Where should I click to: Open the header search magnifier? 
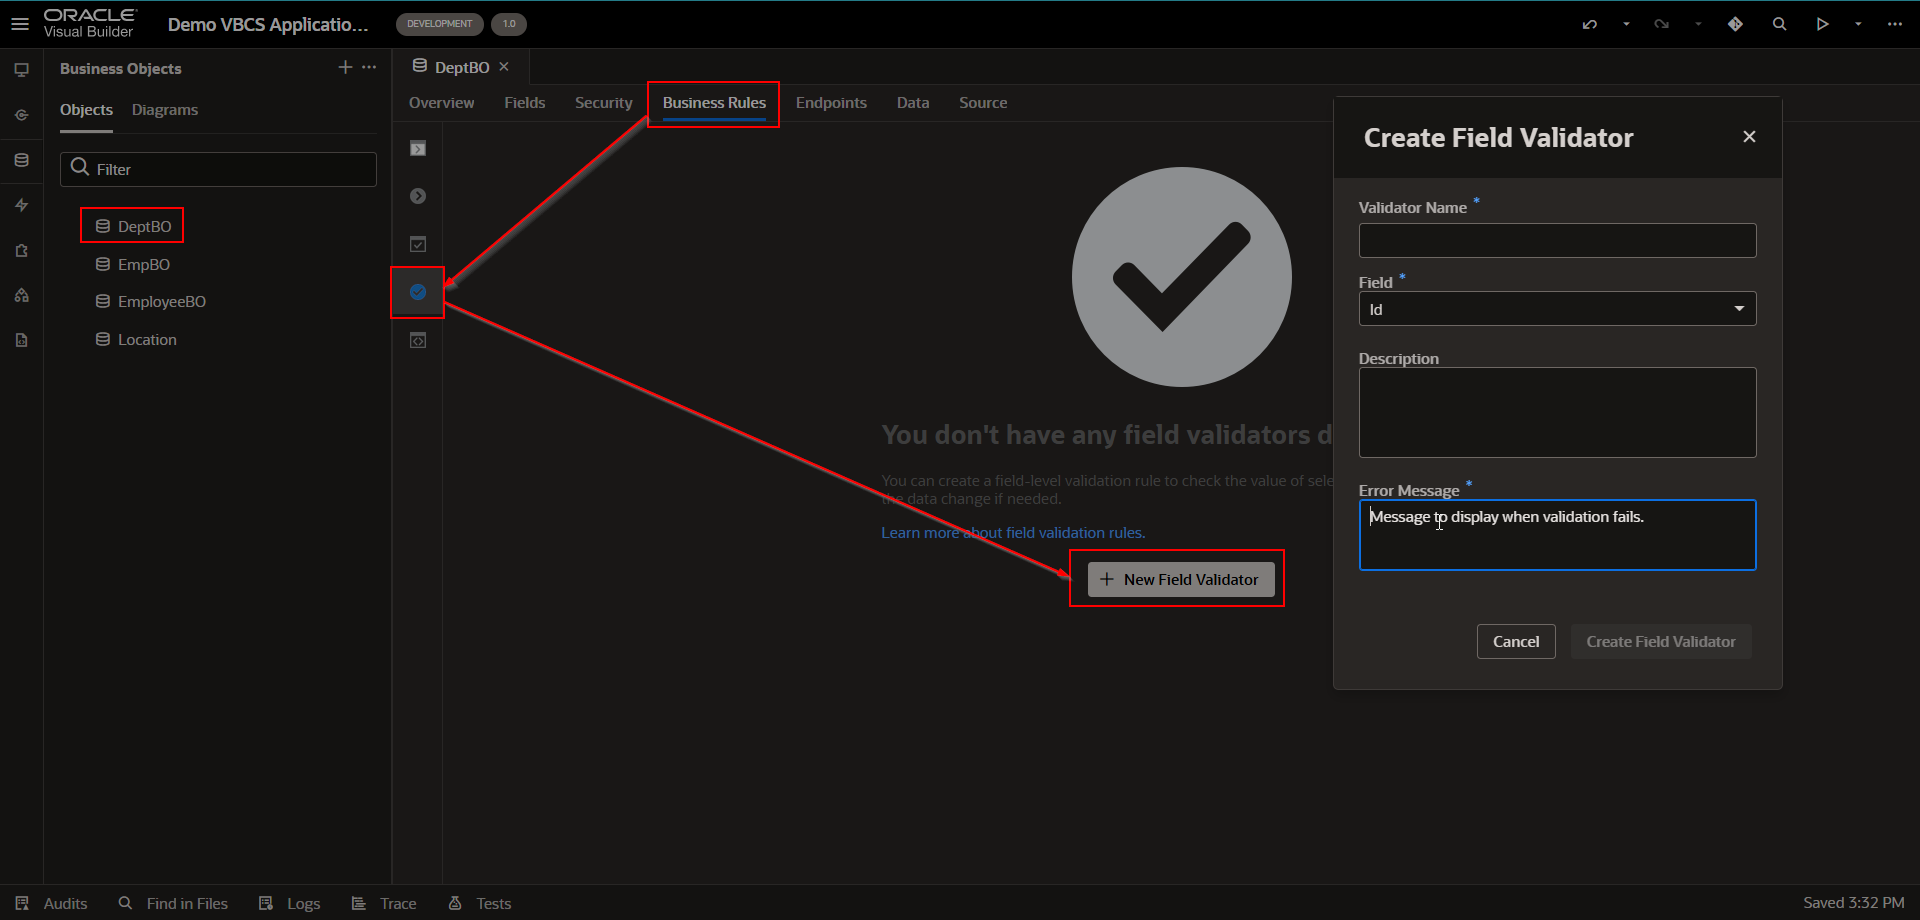(x=1779, y=24)
